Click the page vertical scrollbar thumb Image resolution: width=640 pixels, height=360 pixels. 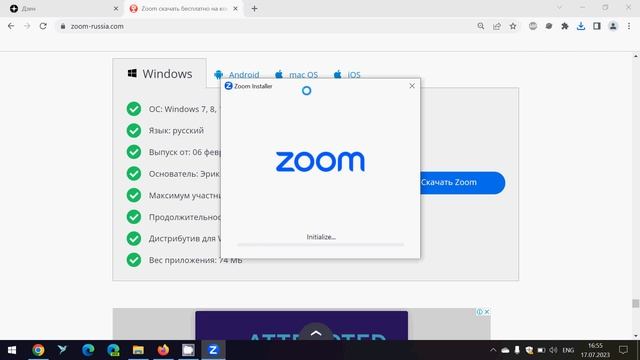[x=636, y=303]
